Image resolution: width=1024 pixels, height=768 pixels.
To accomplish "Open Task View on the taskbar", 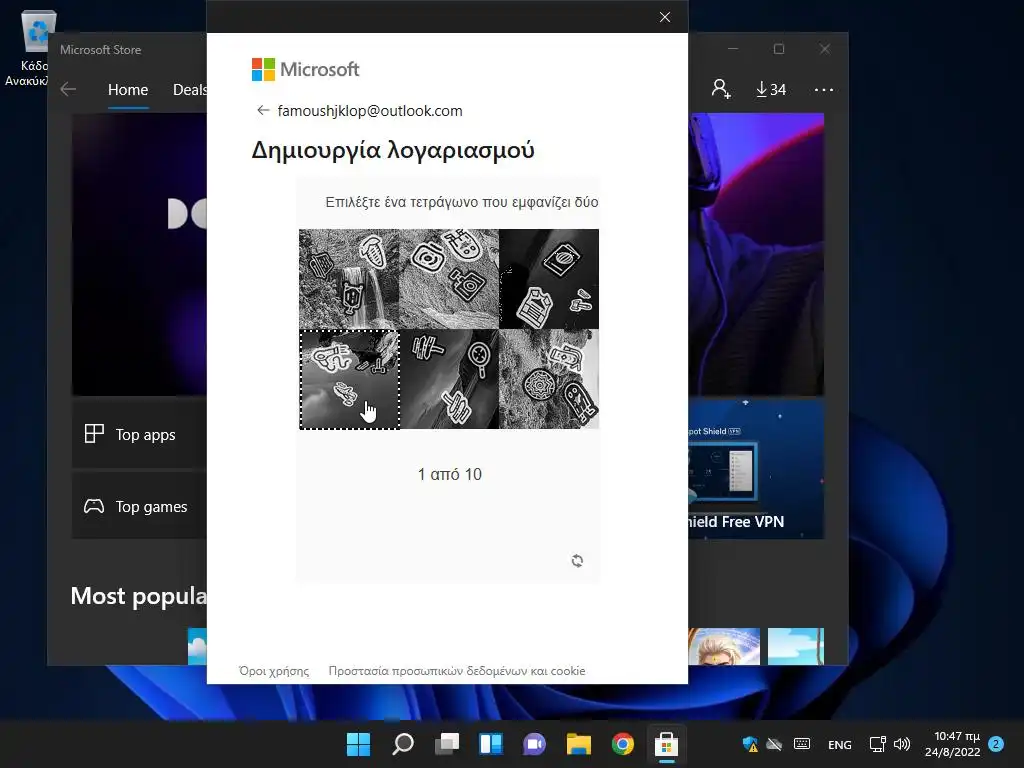I will pyautogui.click(x=447, y=744).
